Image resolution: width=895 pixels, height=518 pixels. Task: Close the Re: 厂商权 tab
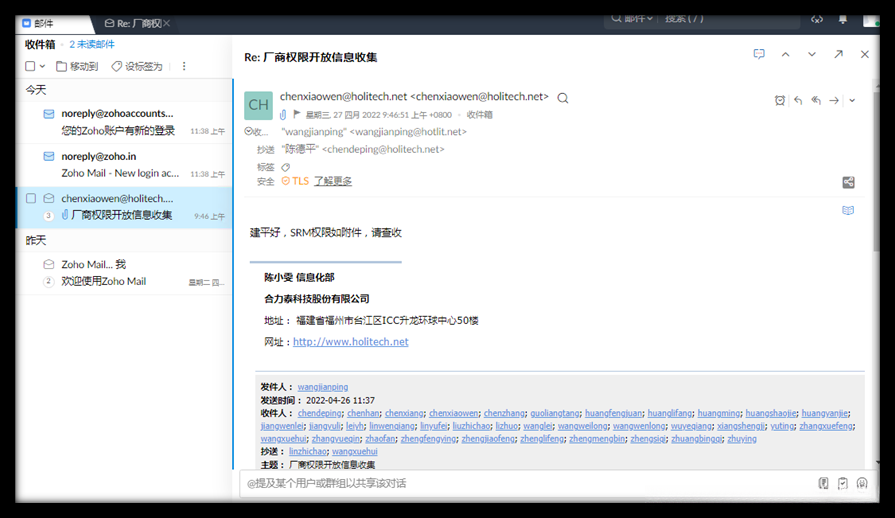click(166, 23)
